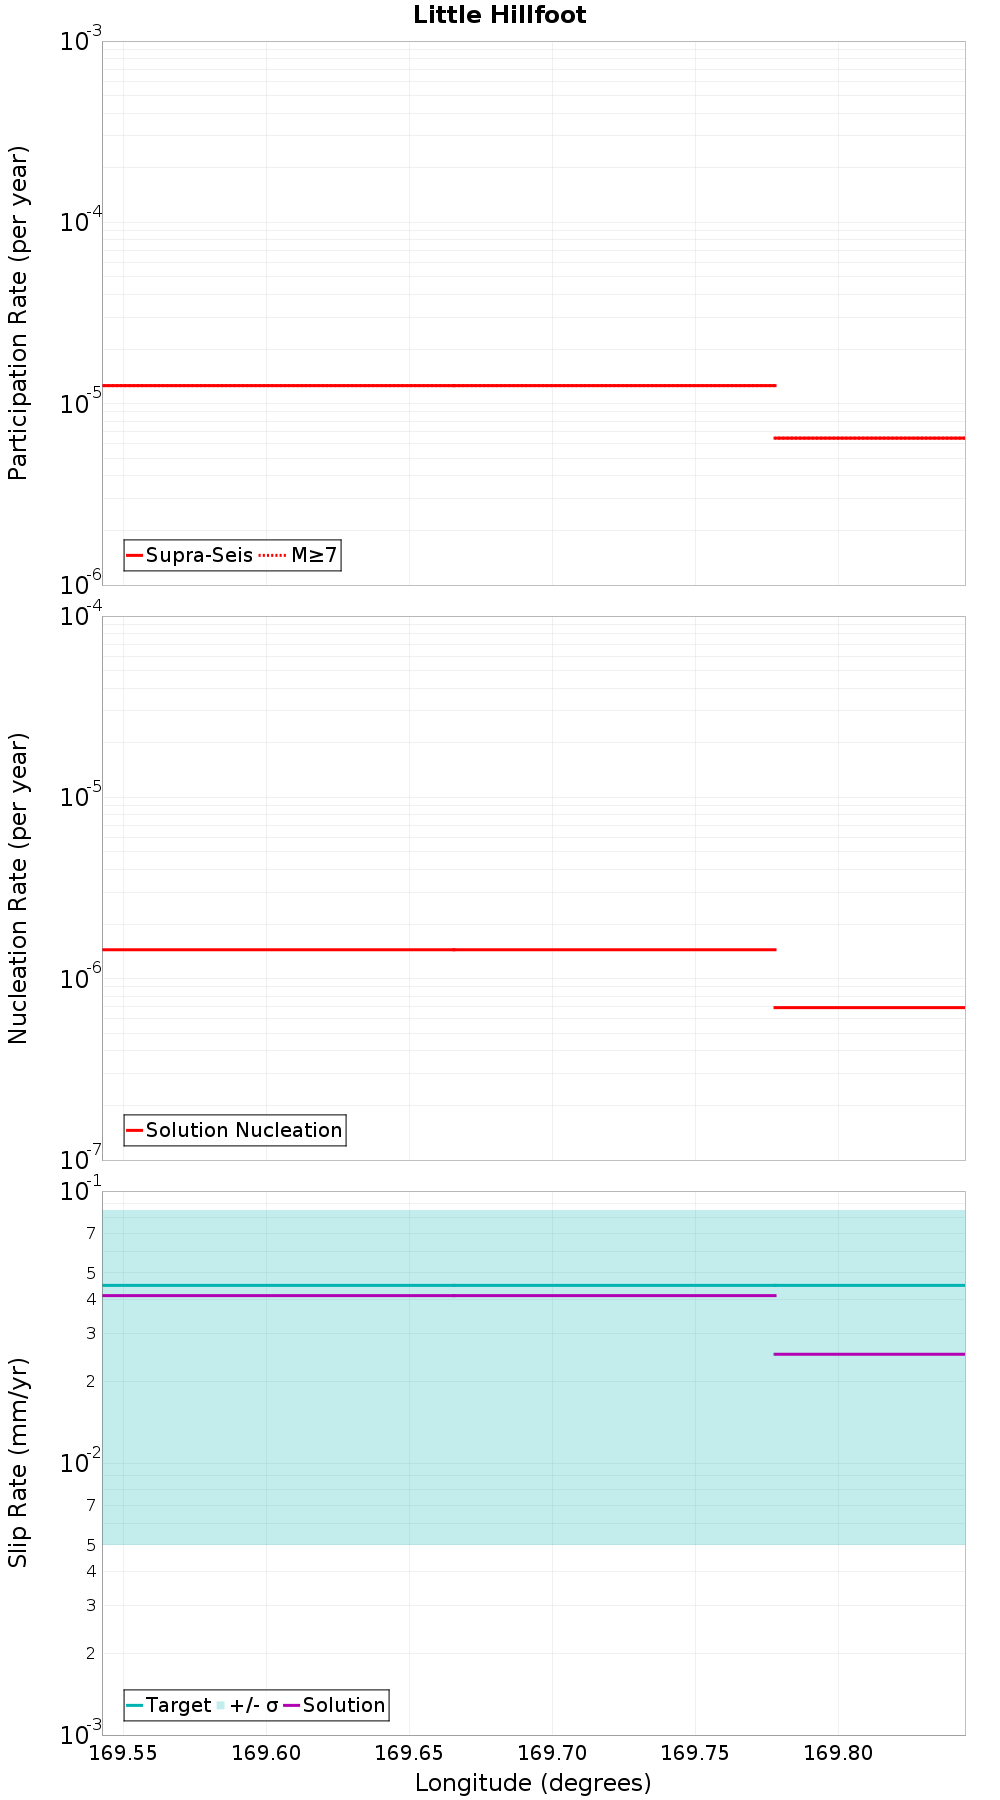
Task: Click the lower red participation rate segment
Action: [x=870, y=438]
